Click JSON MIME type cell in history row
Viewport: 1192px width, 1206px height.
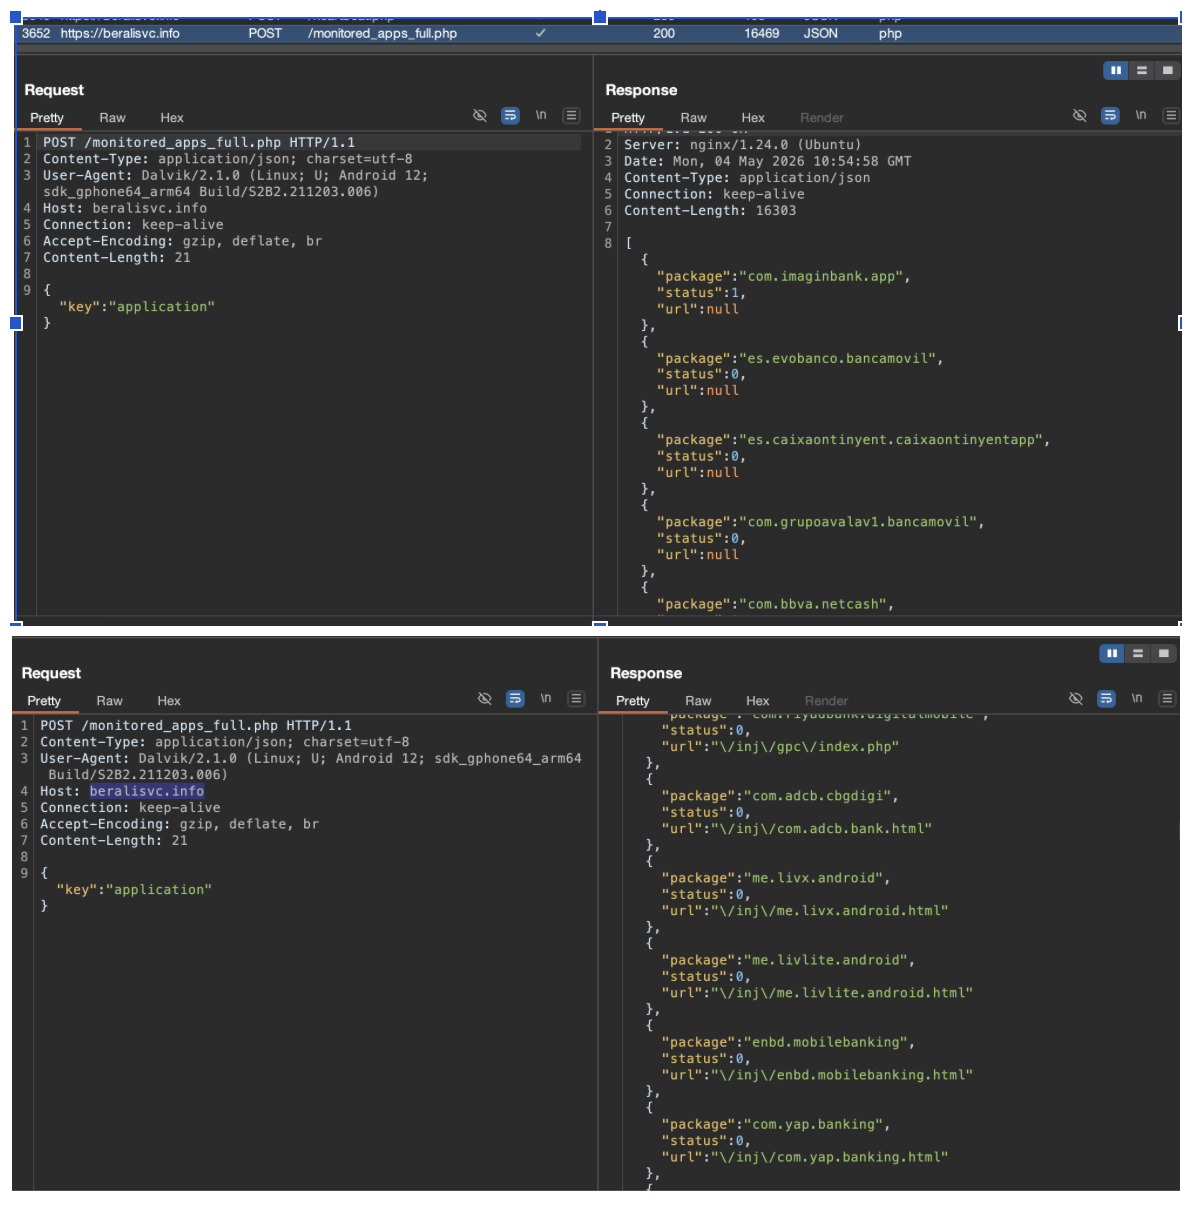click(821, 33)
